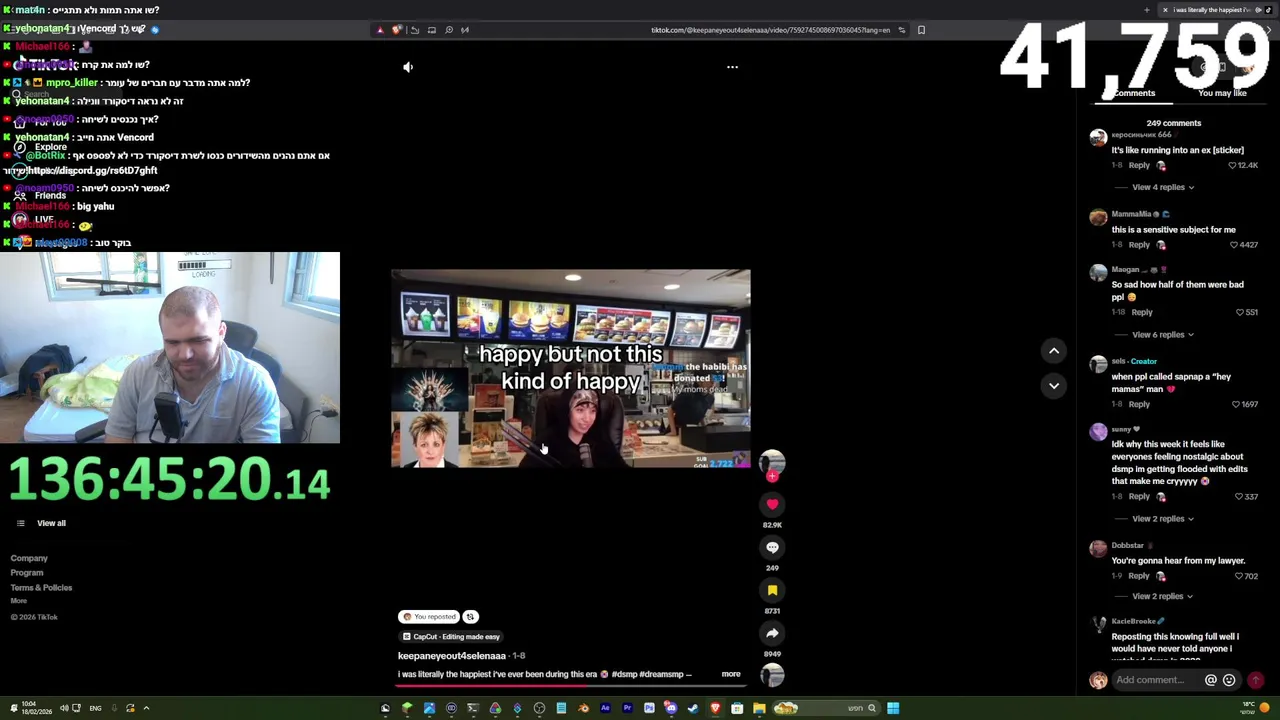Open OBS Studio from taskbar
This screenshot has height=720, width=1280.
click(539, 708)
